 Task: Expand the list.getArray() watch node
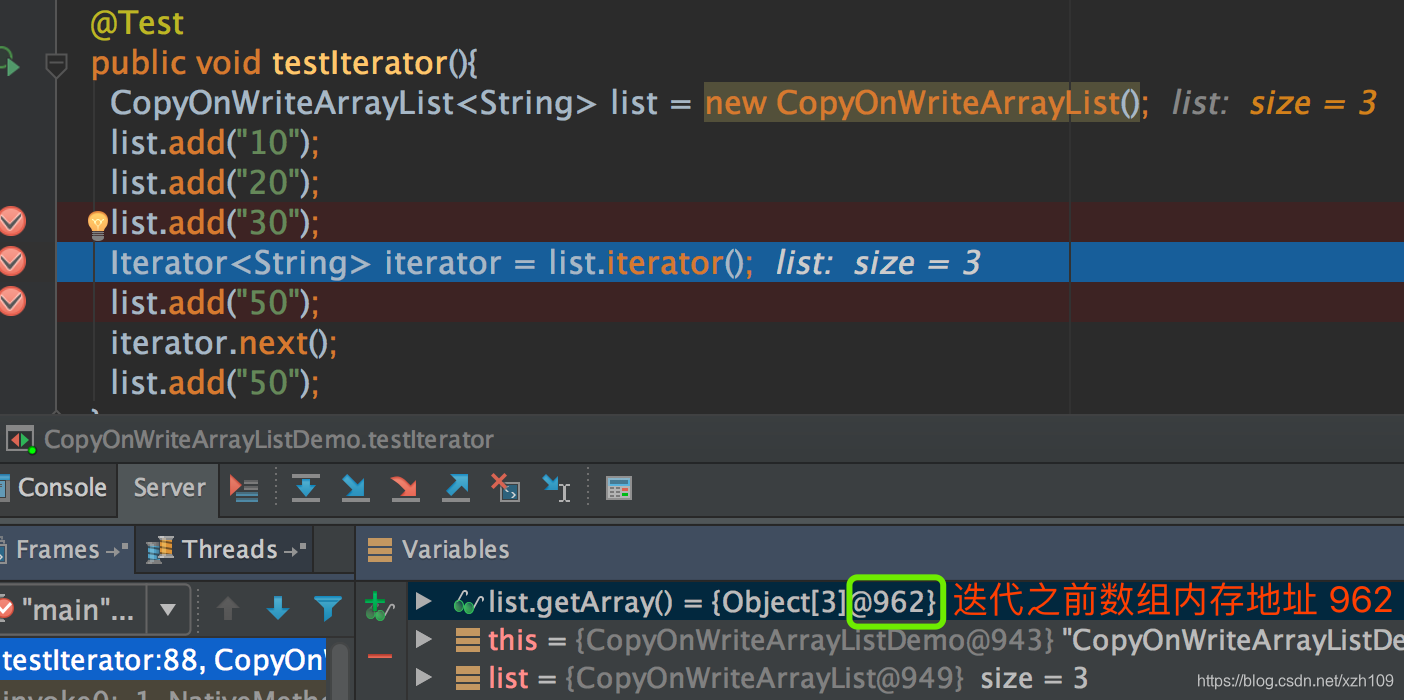point(424,601)
